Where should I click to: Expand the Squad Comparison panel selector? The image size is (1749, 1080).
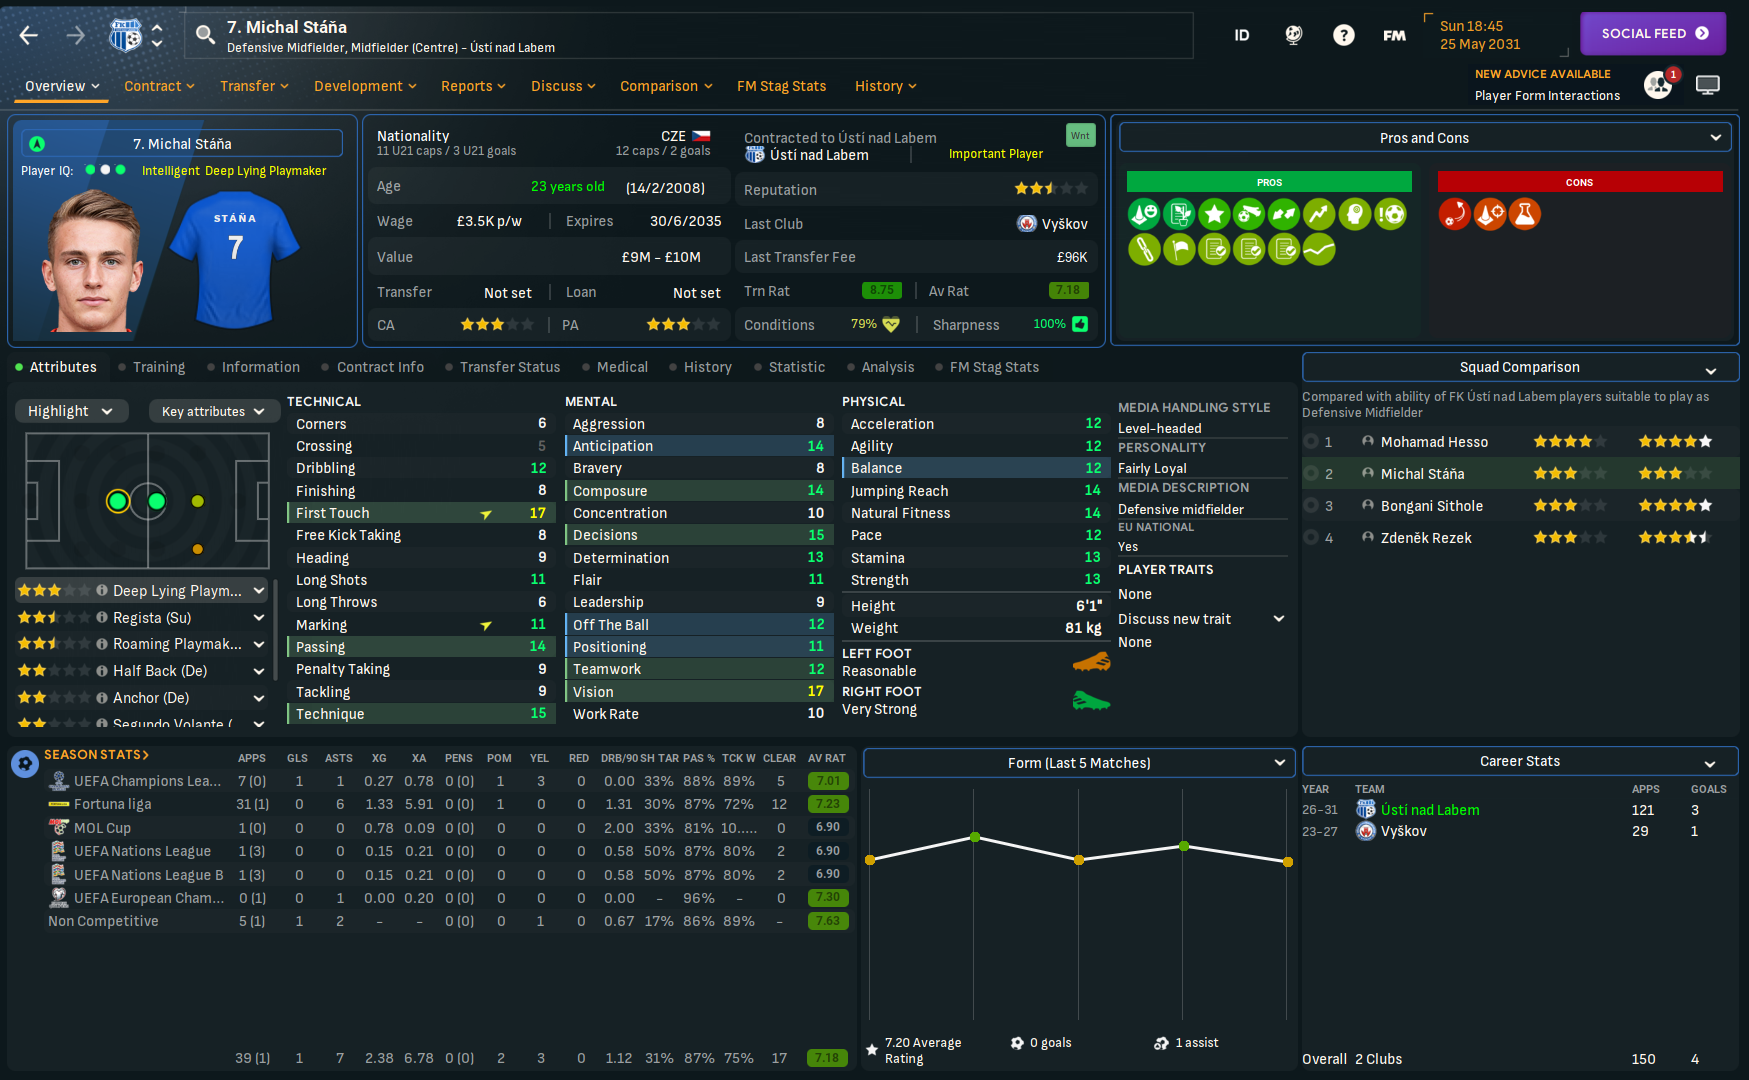click(1520, 367)
